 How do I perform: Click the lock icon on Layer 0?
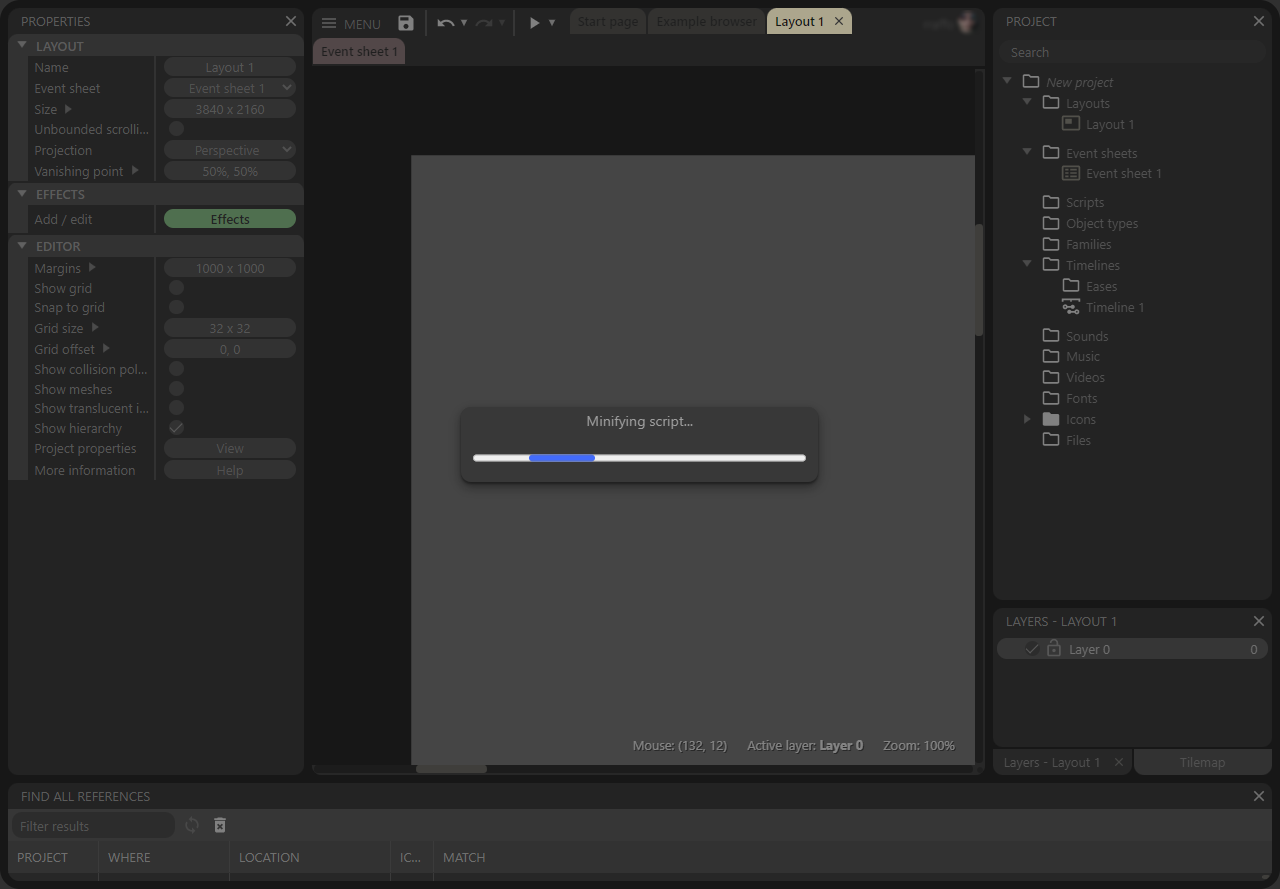[1053, 648]
